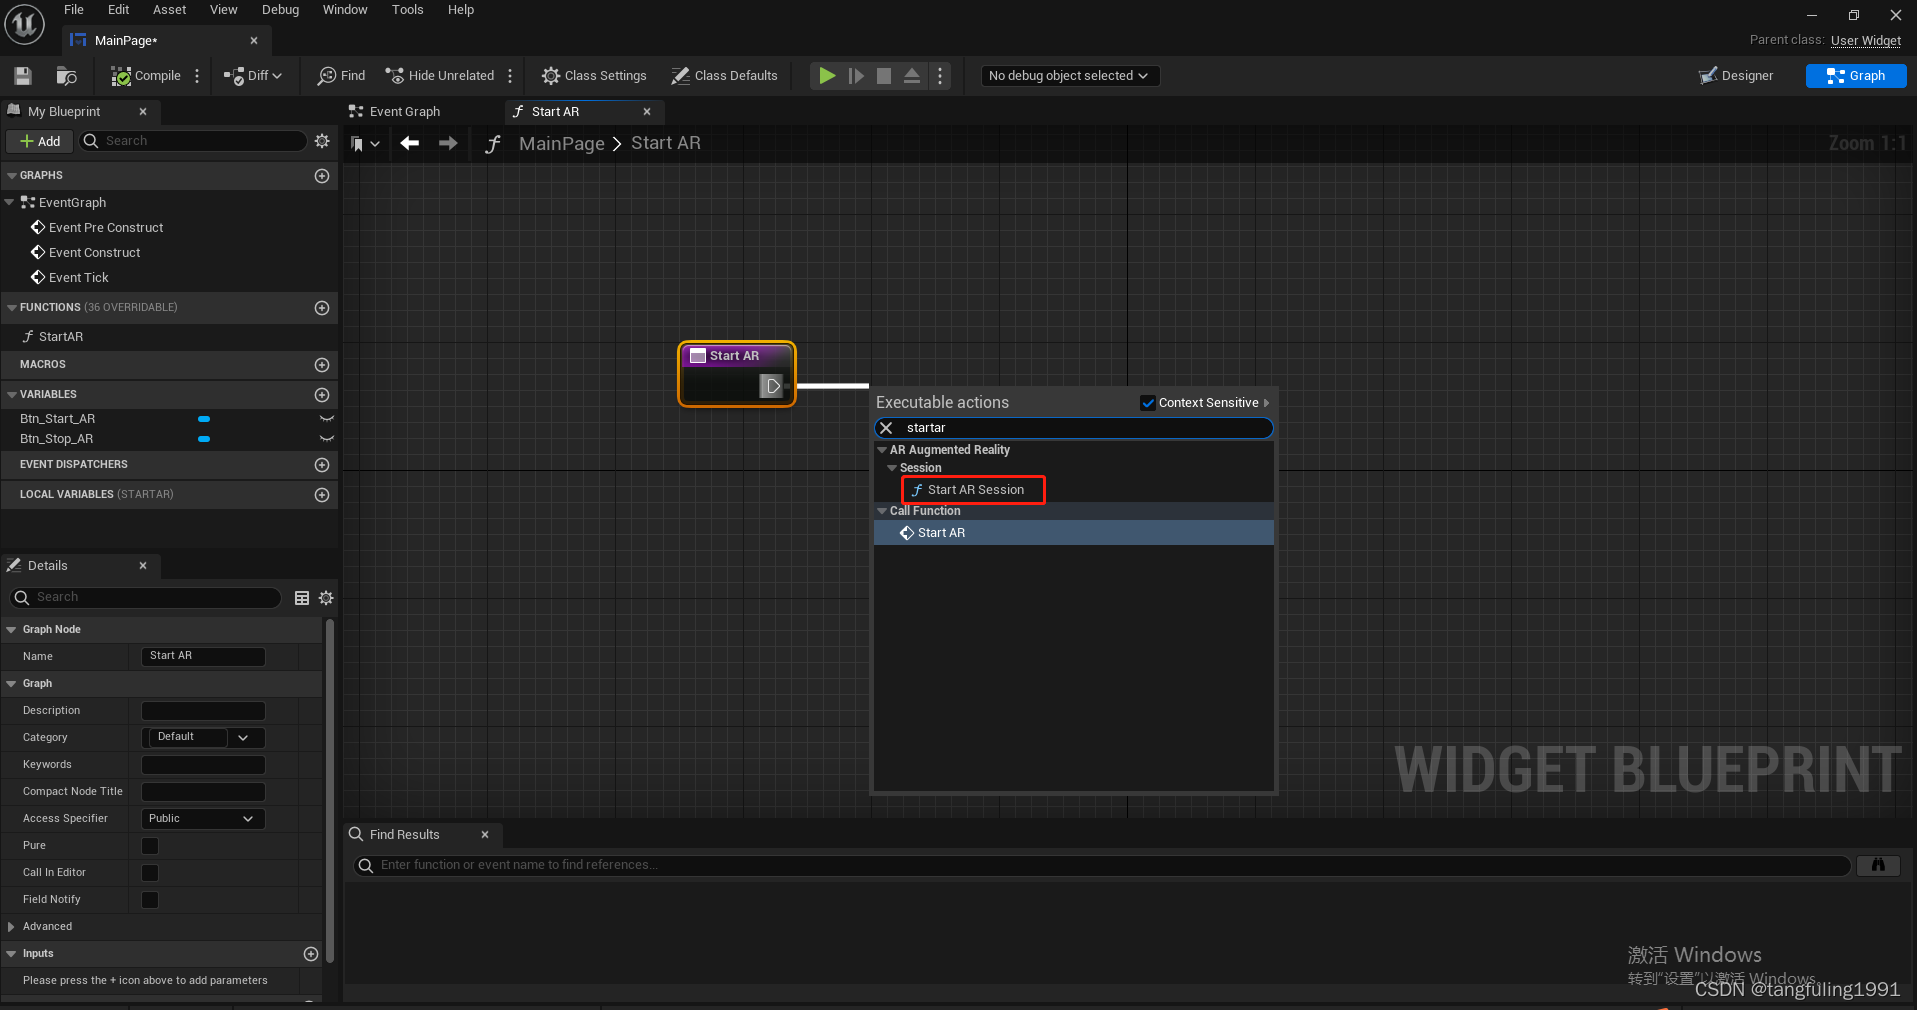The width and height of the screenshot is (1917, 1010).
Task: Select Event Tick item
Action: click(x=79, y=278)
